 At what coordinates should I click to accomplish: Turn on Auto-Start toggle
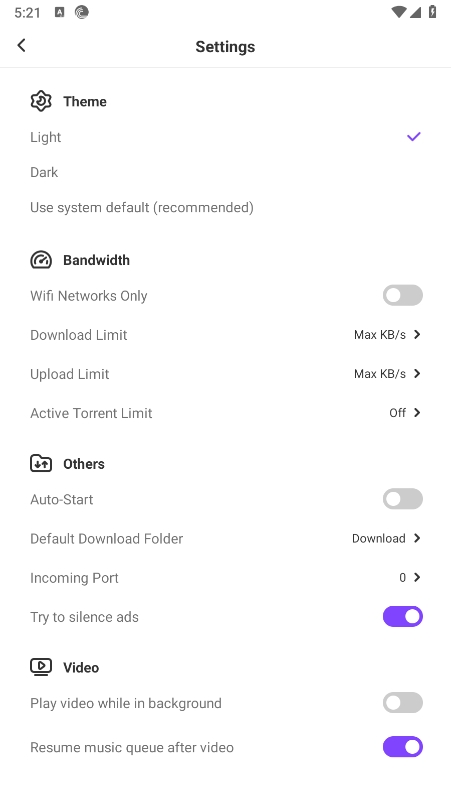pyautogui.click(x=403, y=499)
